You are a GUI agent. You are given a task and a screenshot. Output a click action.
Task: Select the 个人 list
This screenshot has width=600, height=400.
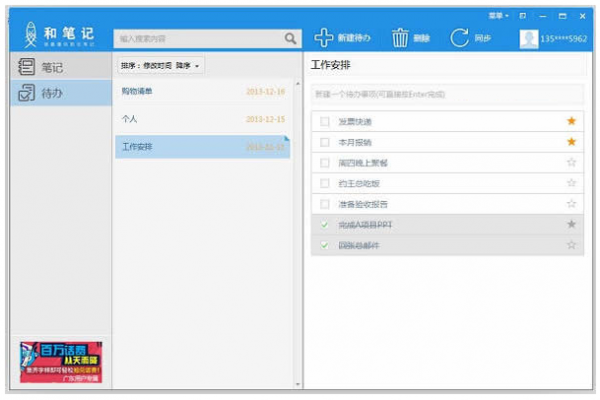pyautogui.click(x=203, y=119)
